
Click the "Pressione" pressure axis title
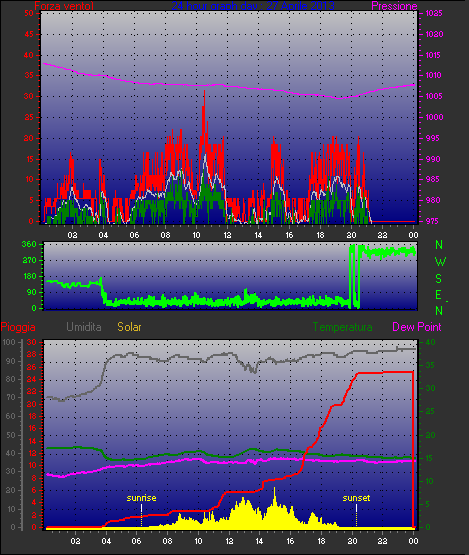pos(394,6)
